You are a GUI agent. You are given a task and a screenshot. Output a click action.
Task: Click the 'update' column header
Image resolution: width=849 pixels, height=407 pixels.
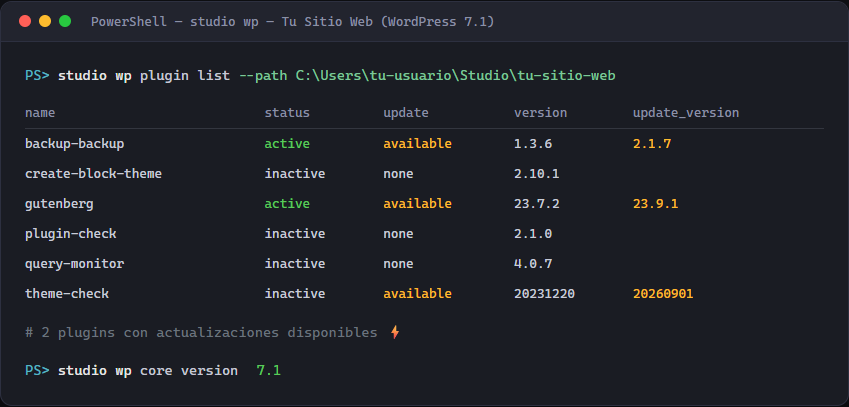click(406, 113)
